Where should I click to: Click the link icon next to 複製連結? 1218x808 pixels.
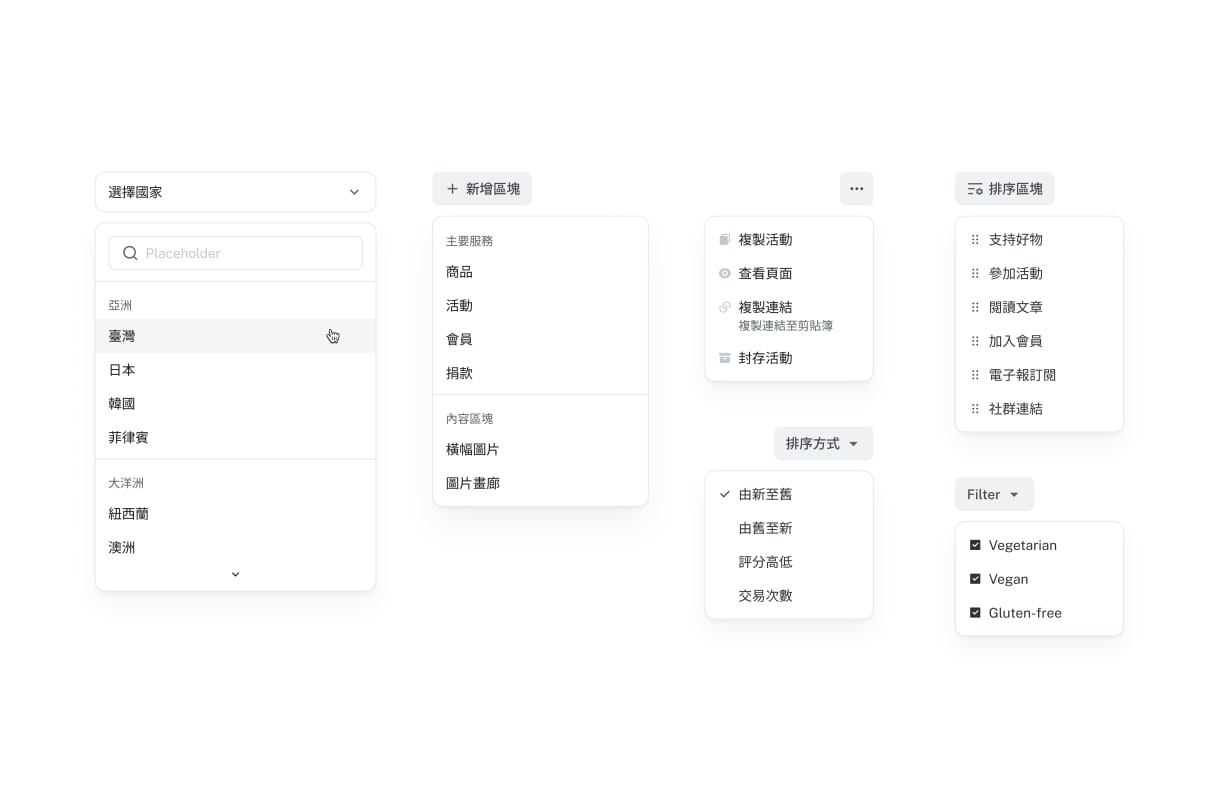point(725,307)
